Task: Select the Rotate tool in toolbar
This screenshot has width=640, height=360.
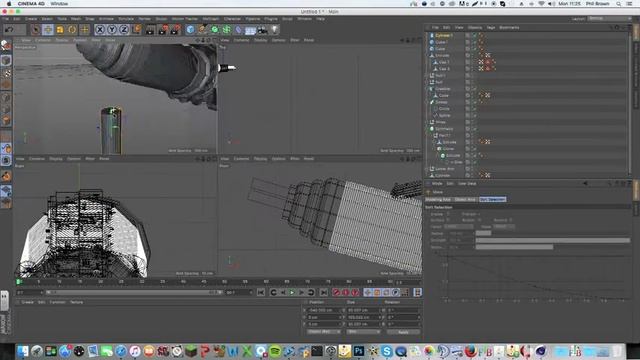Action: 72,29
